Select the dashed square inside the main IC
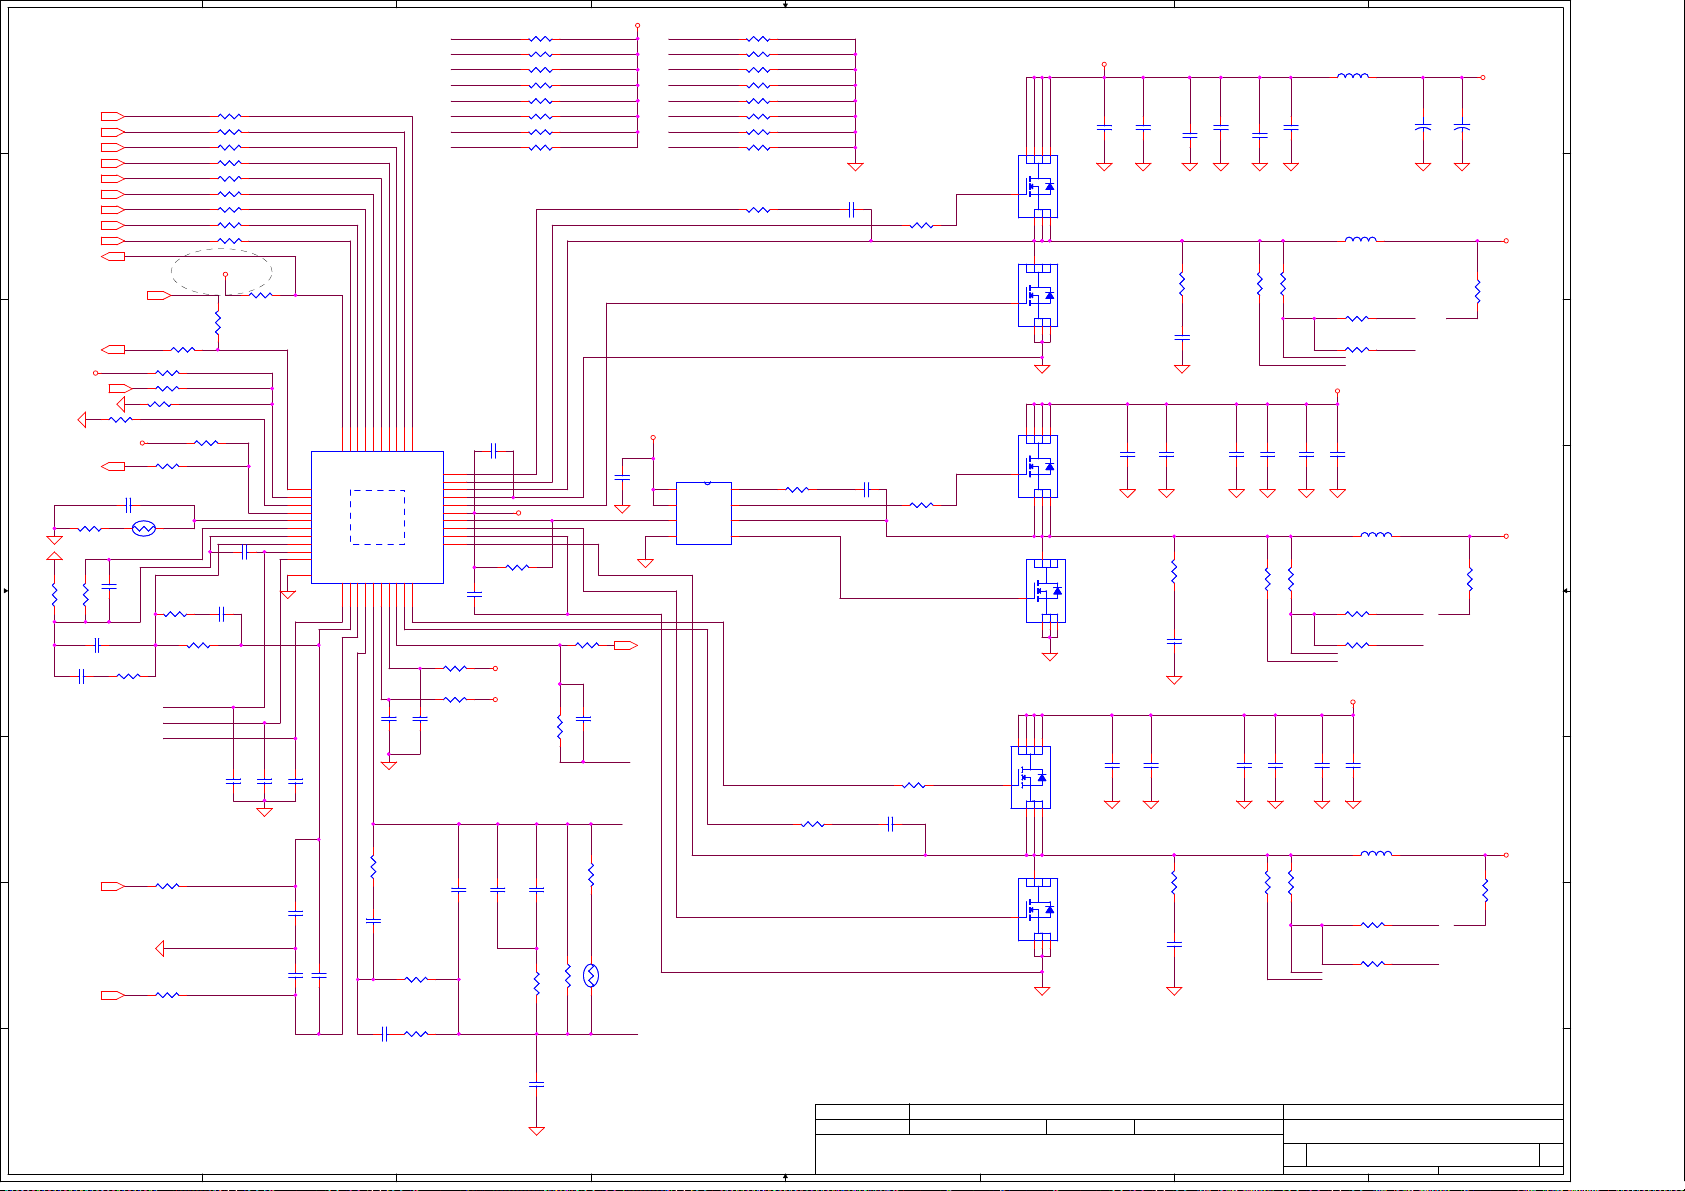The height and width of the screenshot is (1191, 1685). [x=377, y=517]
